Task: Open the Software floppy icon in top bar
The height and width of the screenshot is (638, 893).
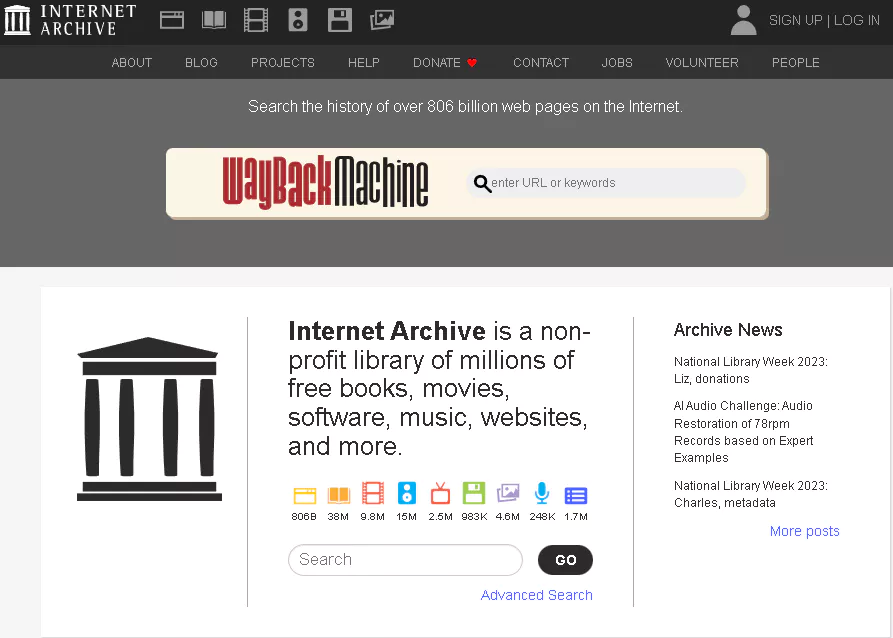Action: point(340,20)
